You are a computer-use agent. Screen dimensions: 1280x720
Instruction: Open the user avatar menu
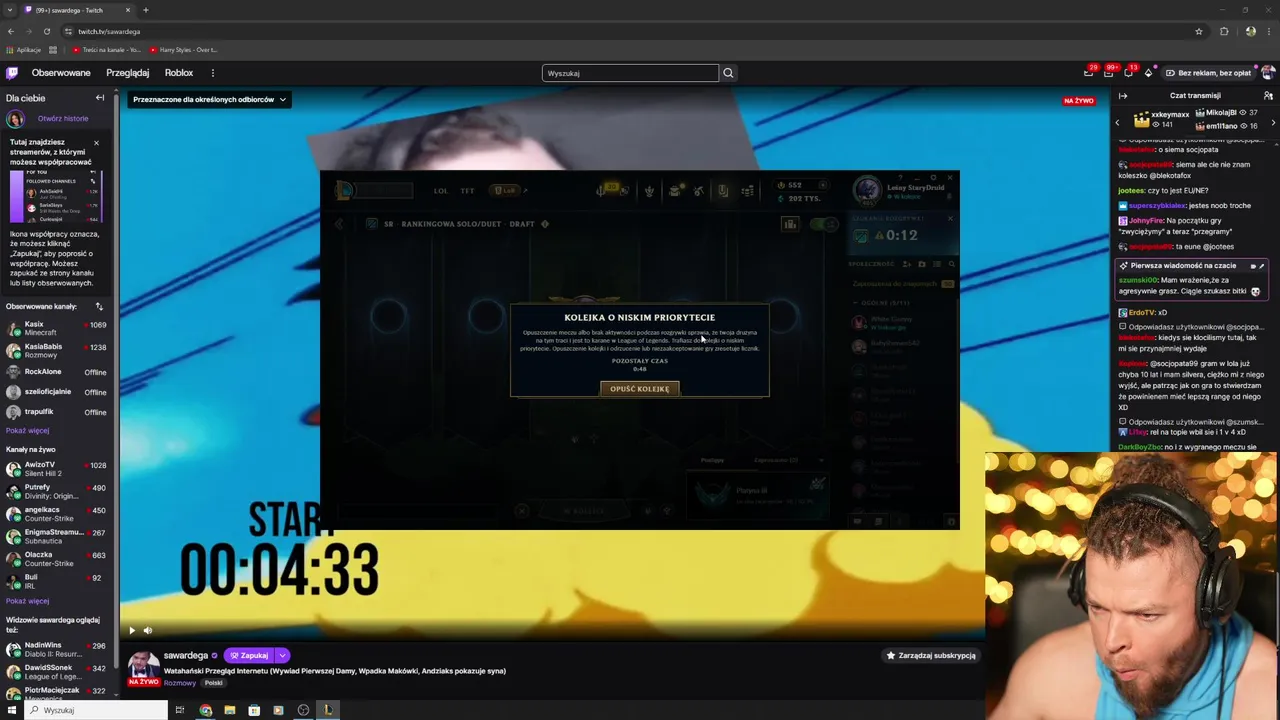point(1267,73)
